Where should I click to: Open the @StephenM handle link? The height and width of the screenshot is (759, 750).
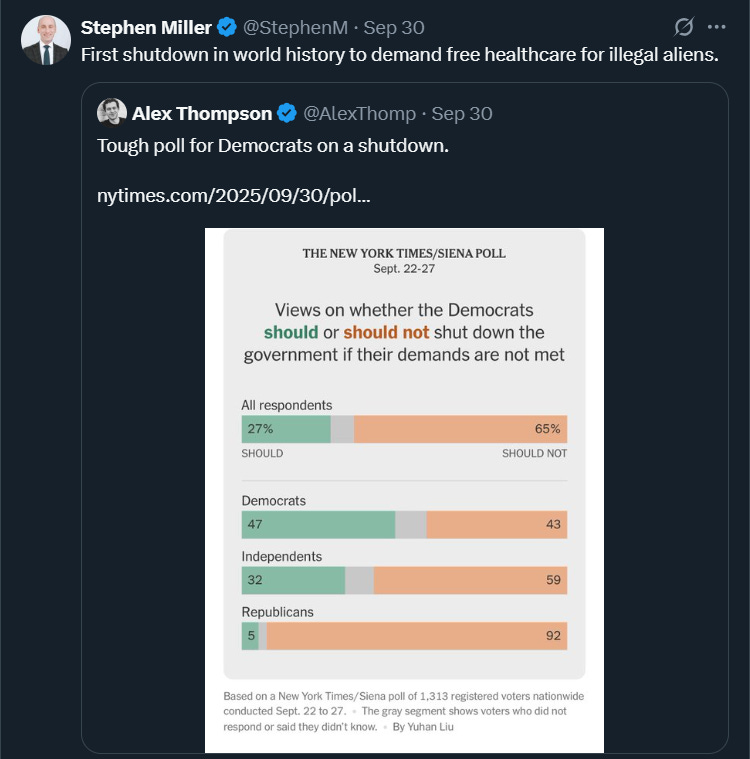point(295,28)
